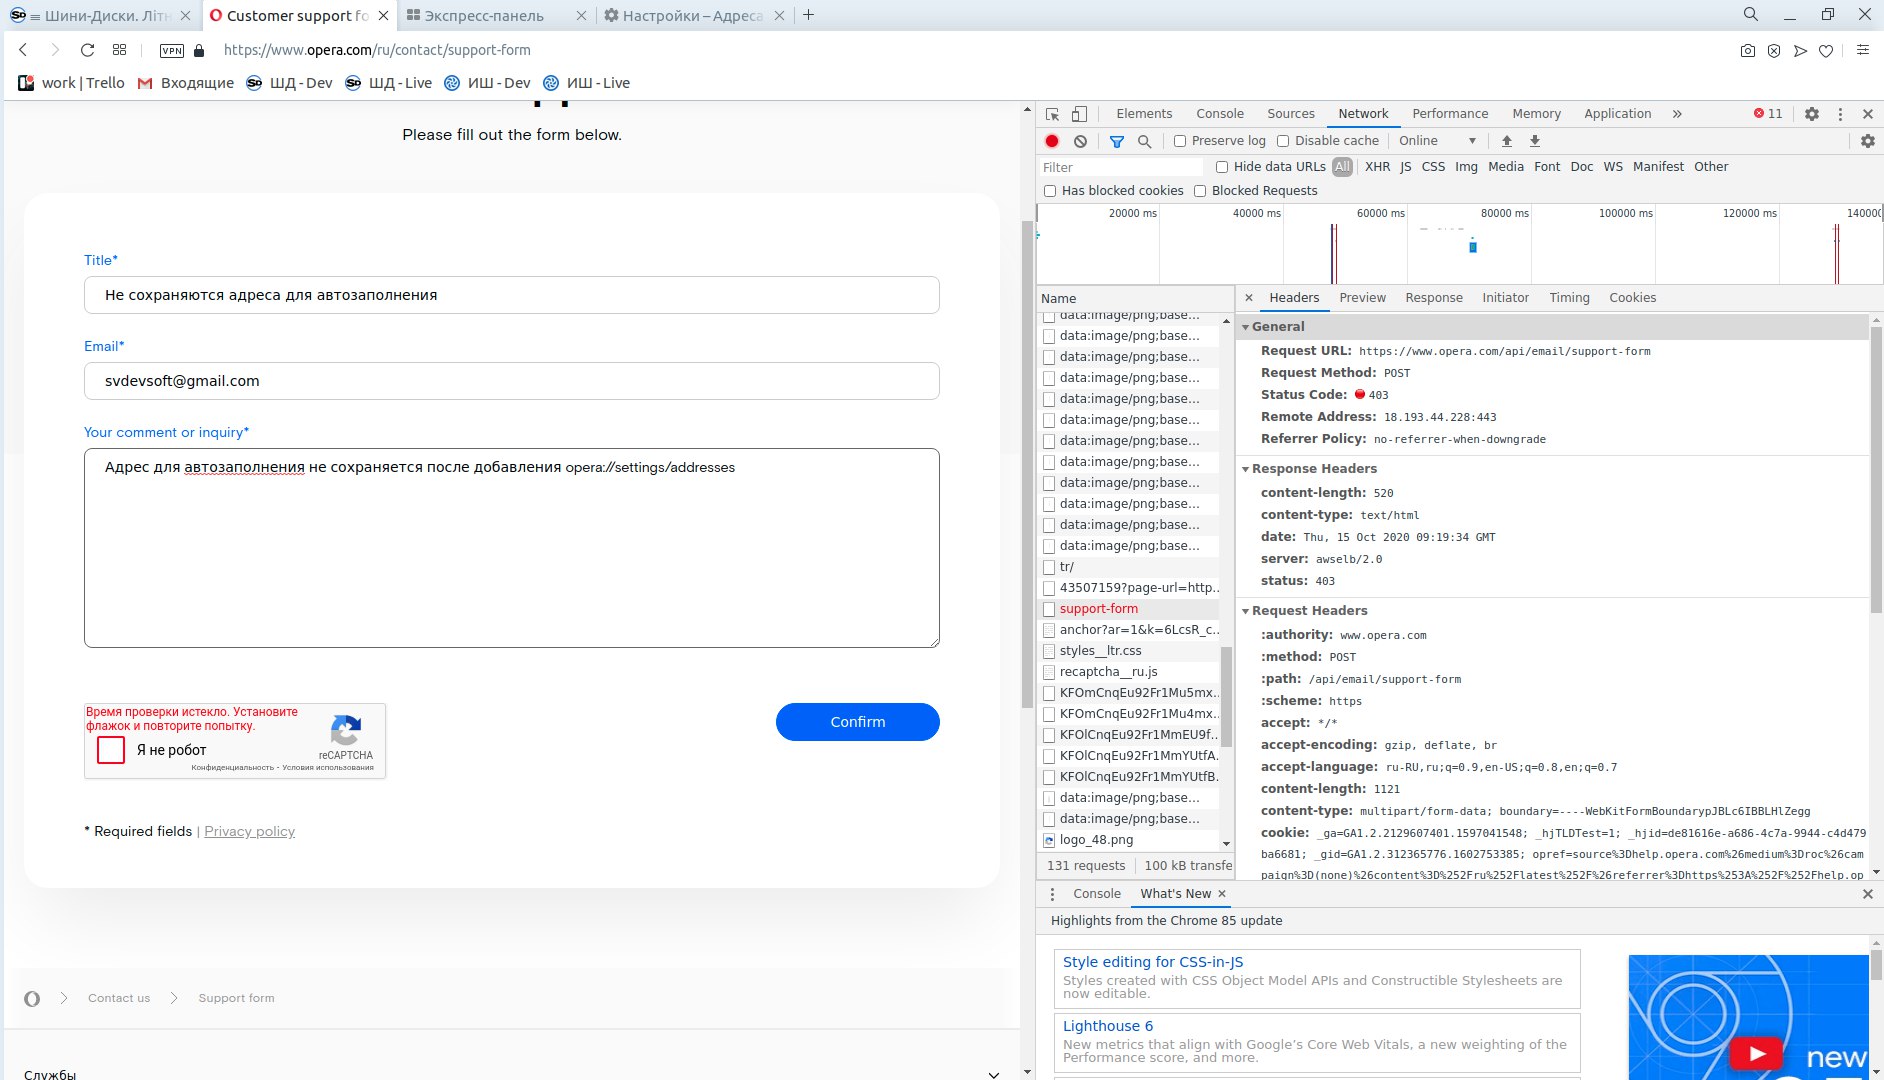1884x1080 pixels.
Task: Toggle the VPN badge in address bar
Action: click(172, 51)
